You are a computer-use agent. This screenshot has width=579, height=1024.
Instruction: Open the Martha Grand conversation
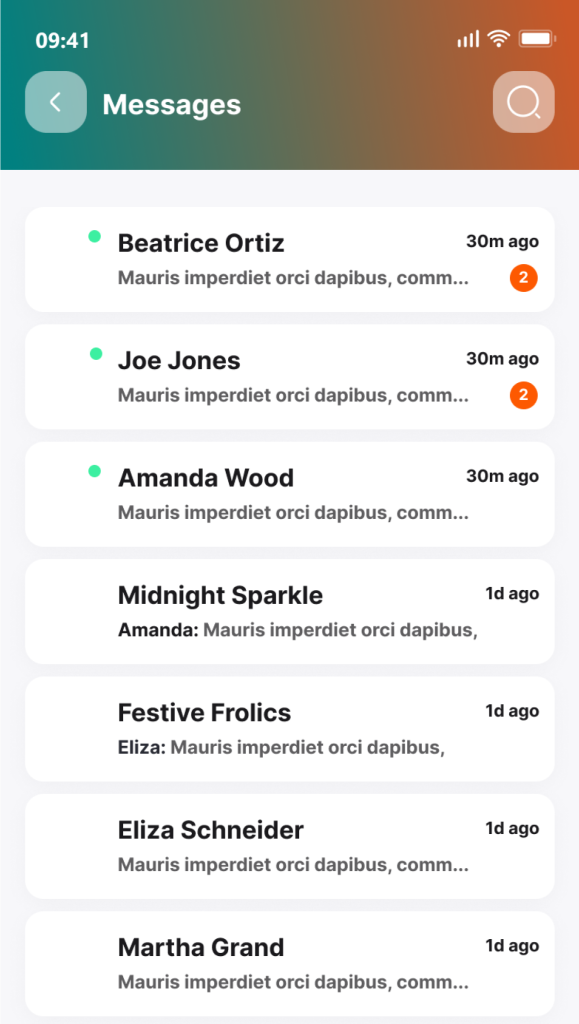290,963
